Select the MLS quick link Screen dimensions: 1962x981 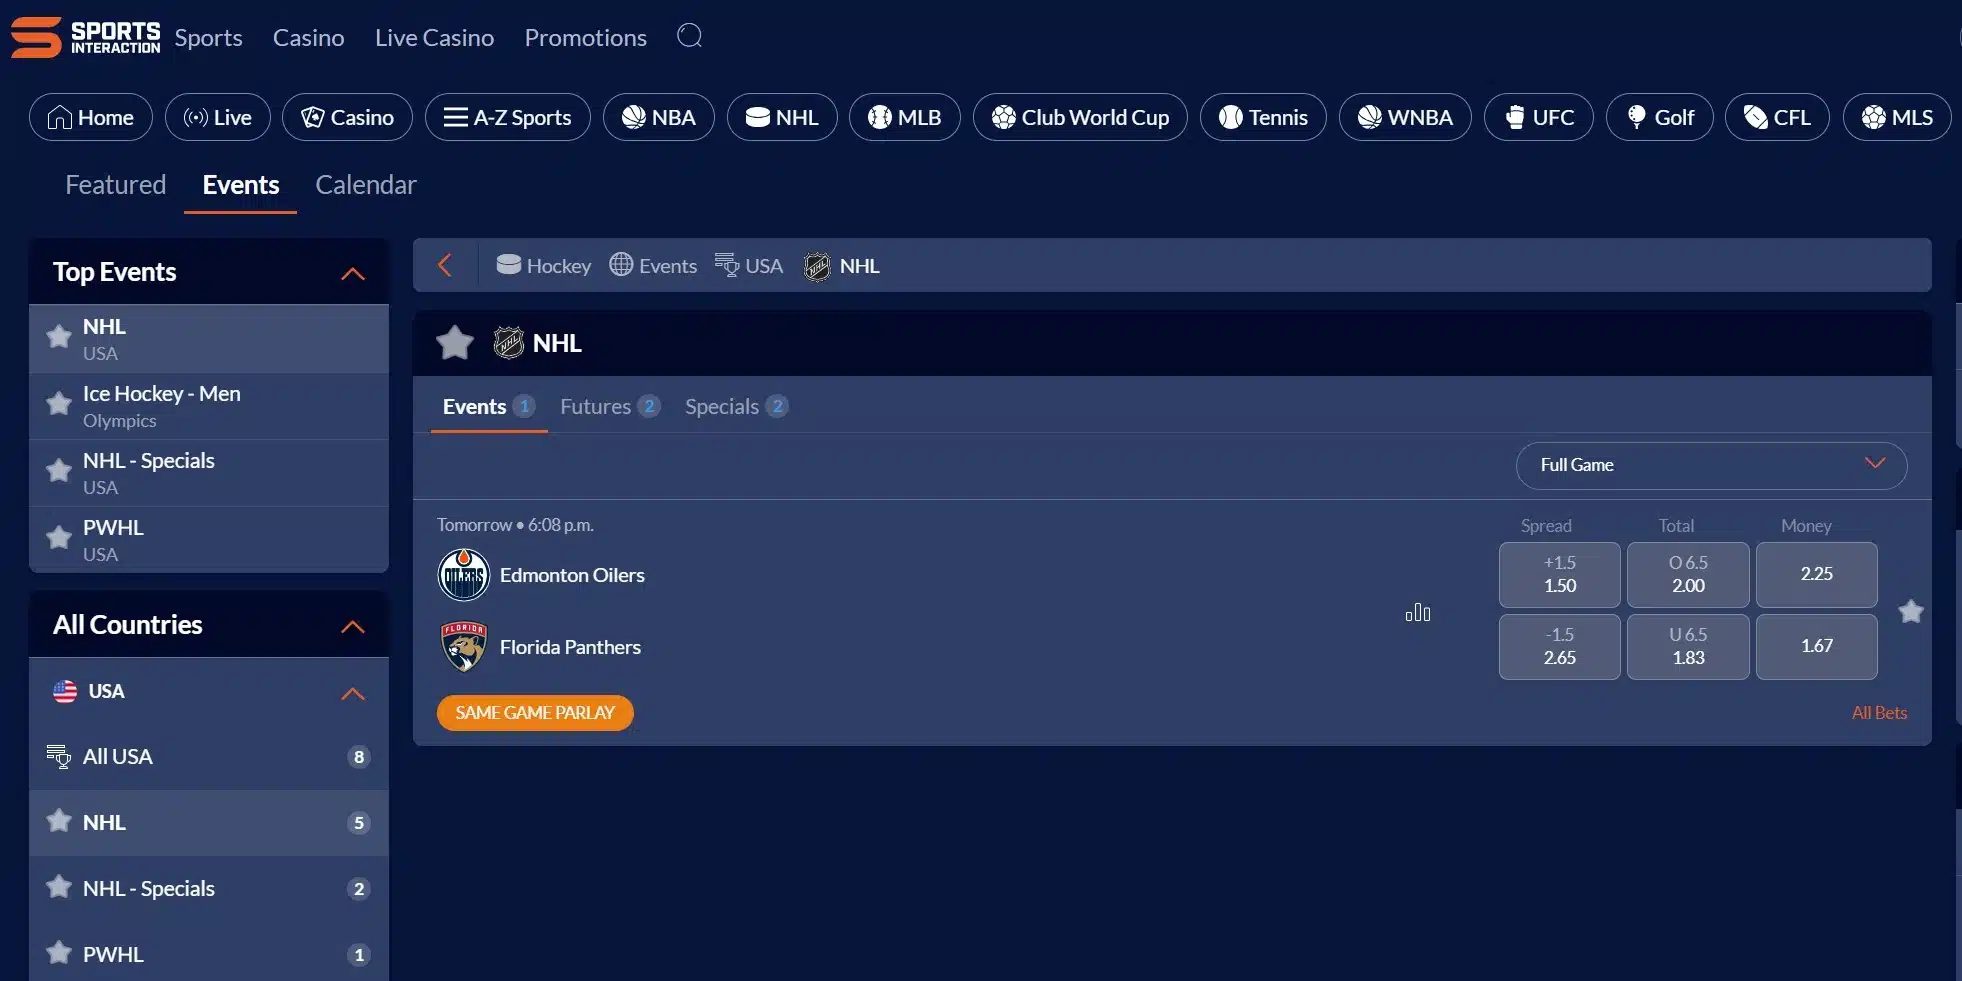pyautogui.click(x=1897, y=117)
